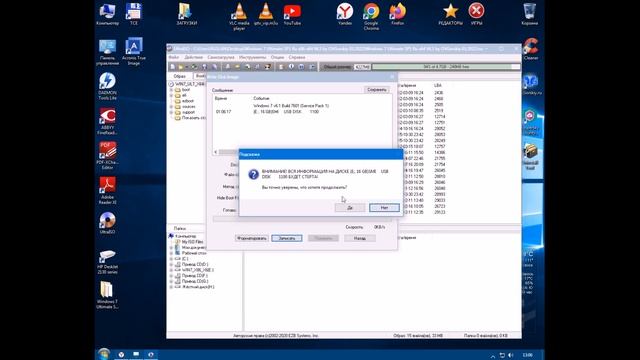
Task: Open the Windows 7 Ultimate folder icon
Action: pyautogui.click(x=107, y=295)
